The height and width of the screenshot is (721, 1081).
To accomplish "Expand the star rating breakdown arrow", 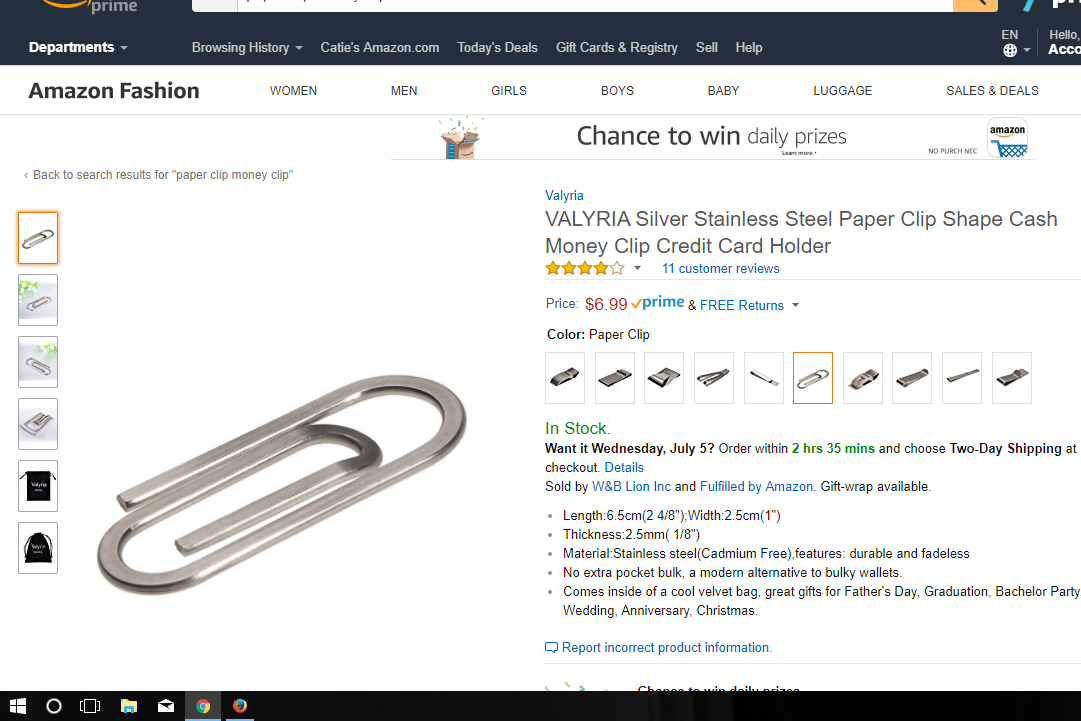I will [638, 268].
